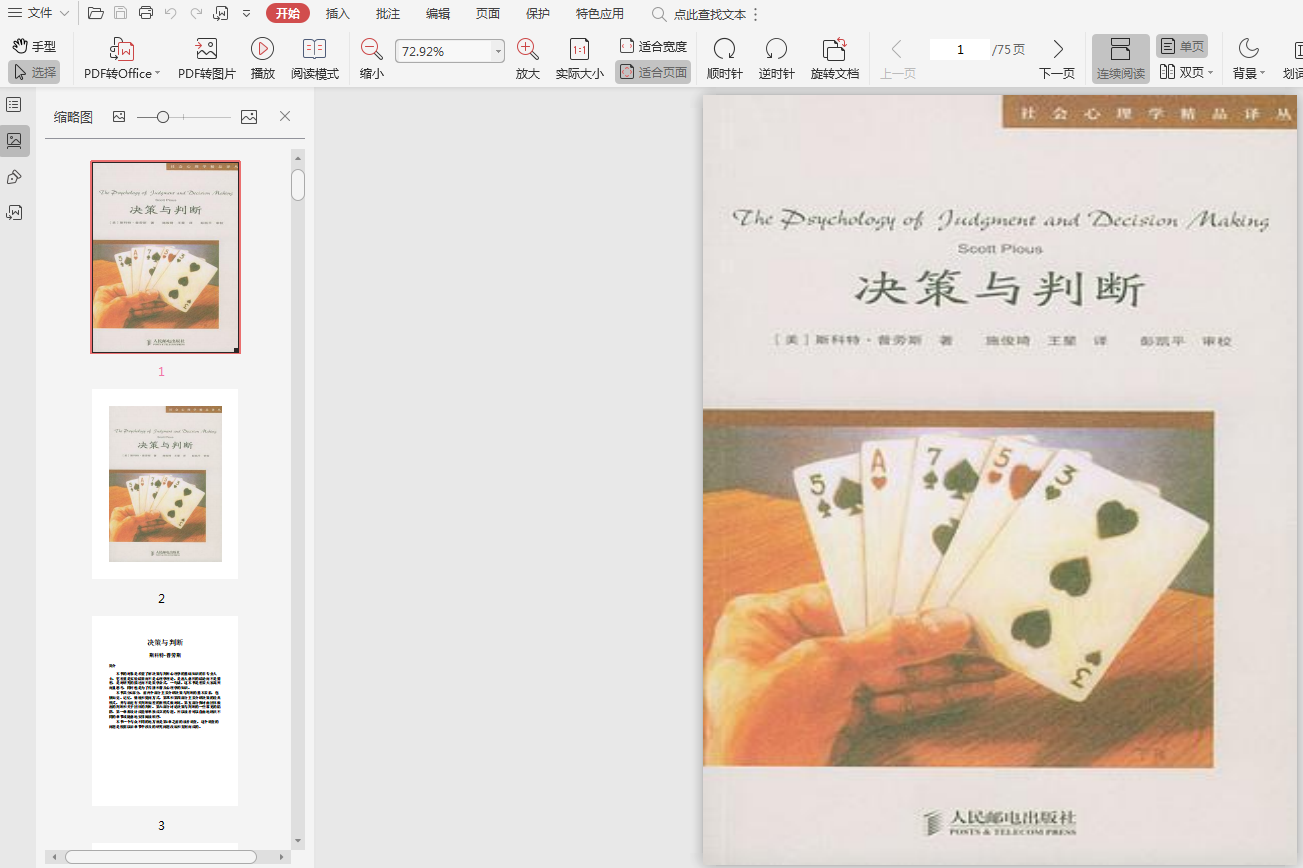Switch to the 插入 tab

(338, 13)
